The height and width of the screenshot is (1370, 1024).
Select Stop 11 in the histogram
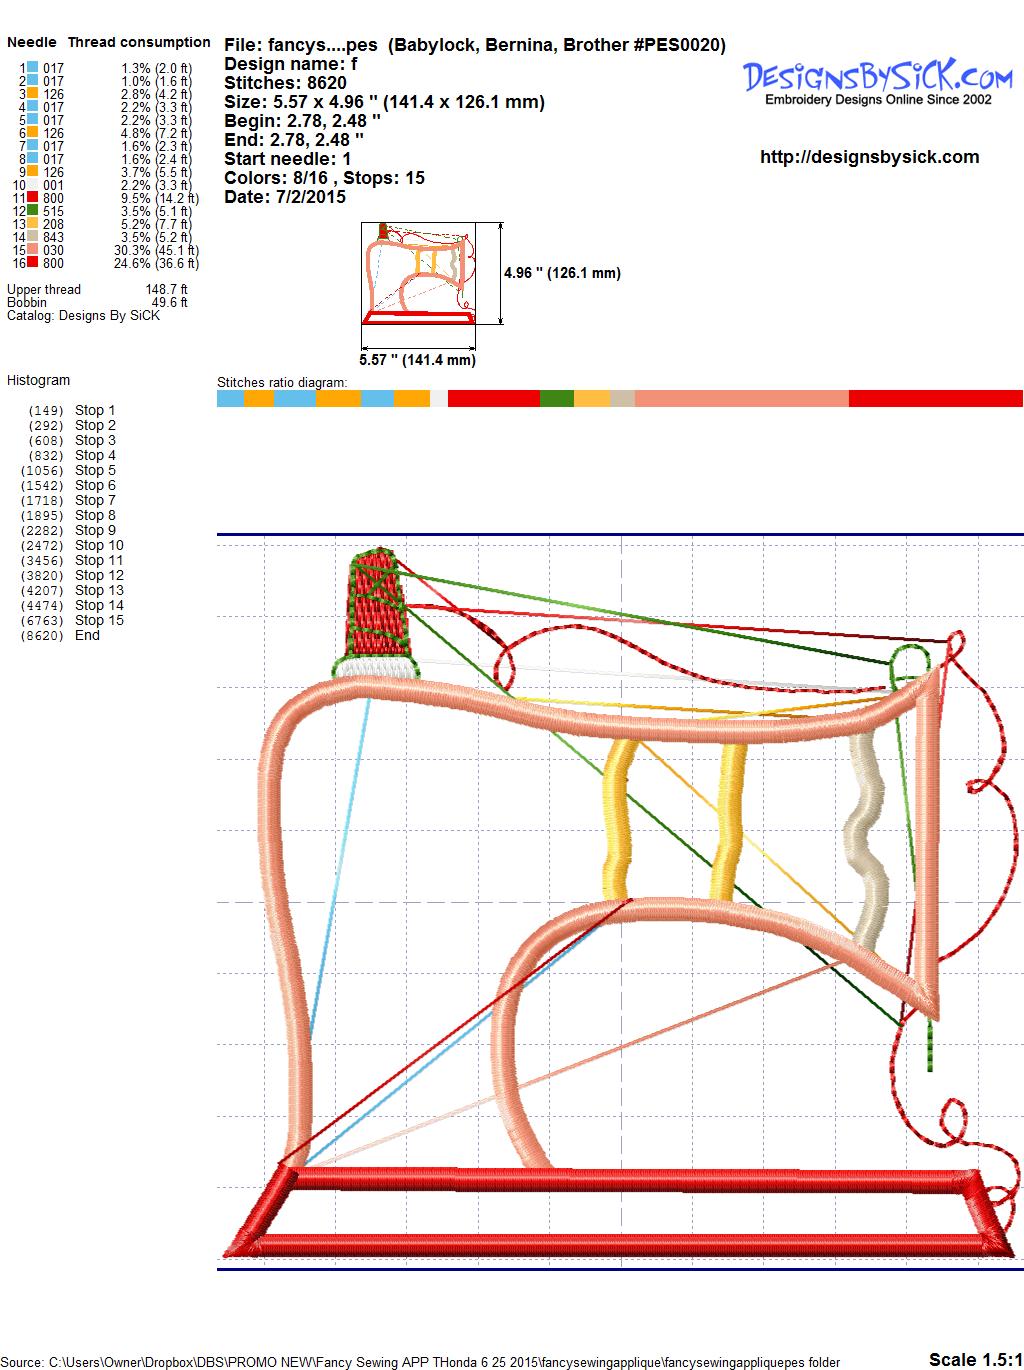(x=99, y=560)
